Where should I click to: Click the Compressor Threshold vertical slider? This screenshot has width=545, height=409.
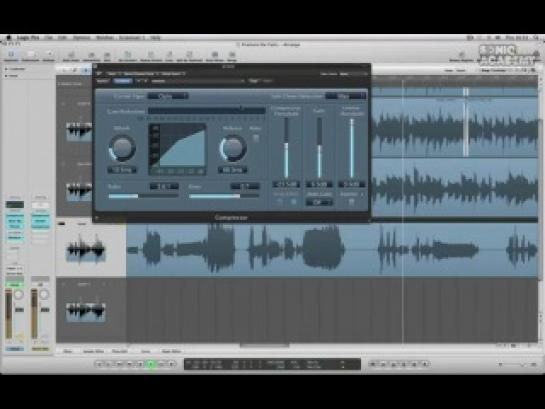(286, 148)
